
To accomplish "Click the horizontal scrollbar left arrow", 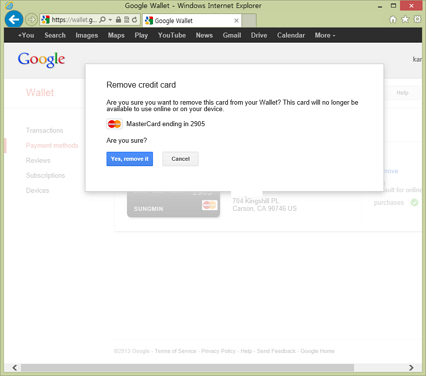I will click(15, 368).
